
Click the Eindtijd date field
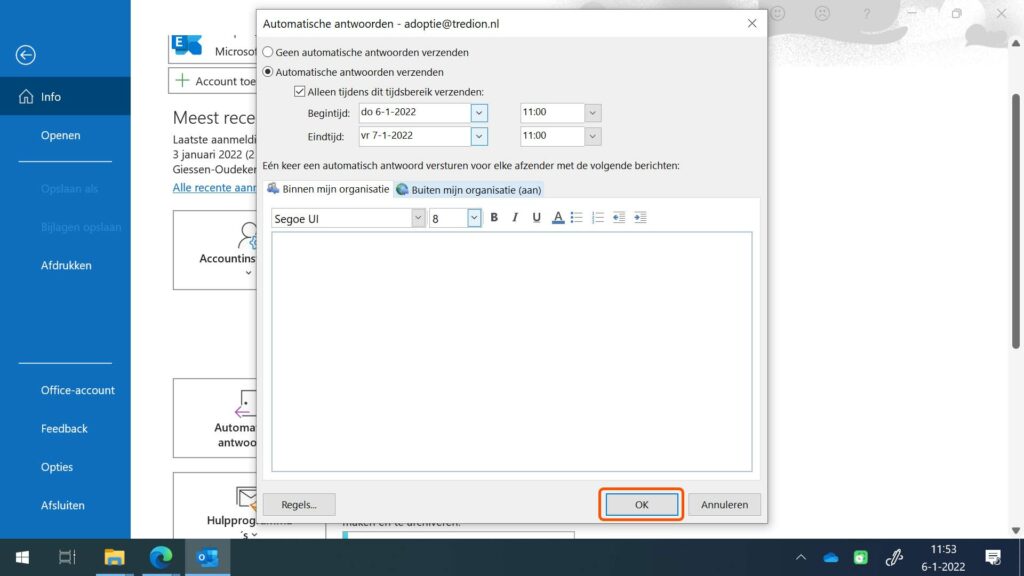pyautogui.click(x=415, y=136)
